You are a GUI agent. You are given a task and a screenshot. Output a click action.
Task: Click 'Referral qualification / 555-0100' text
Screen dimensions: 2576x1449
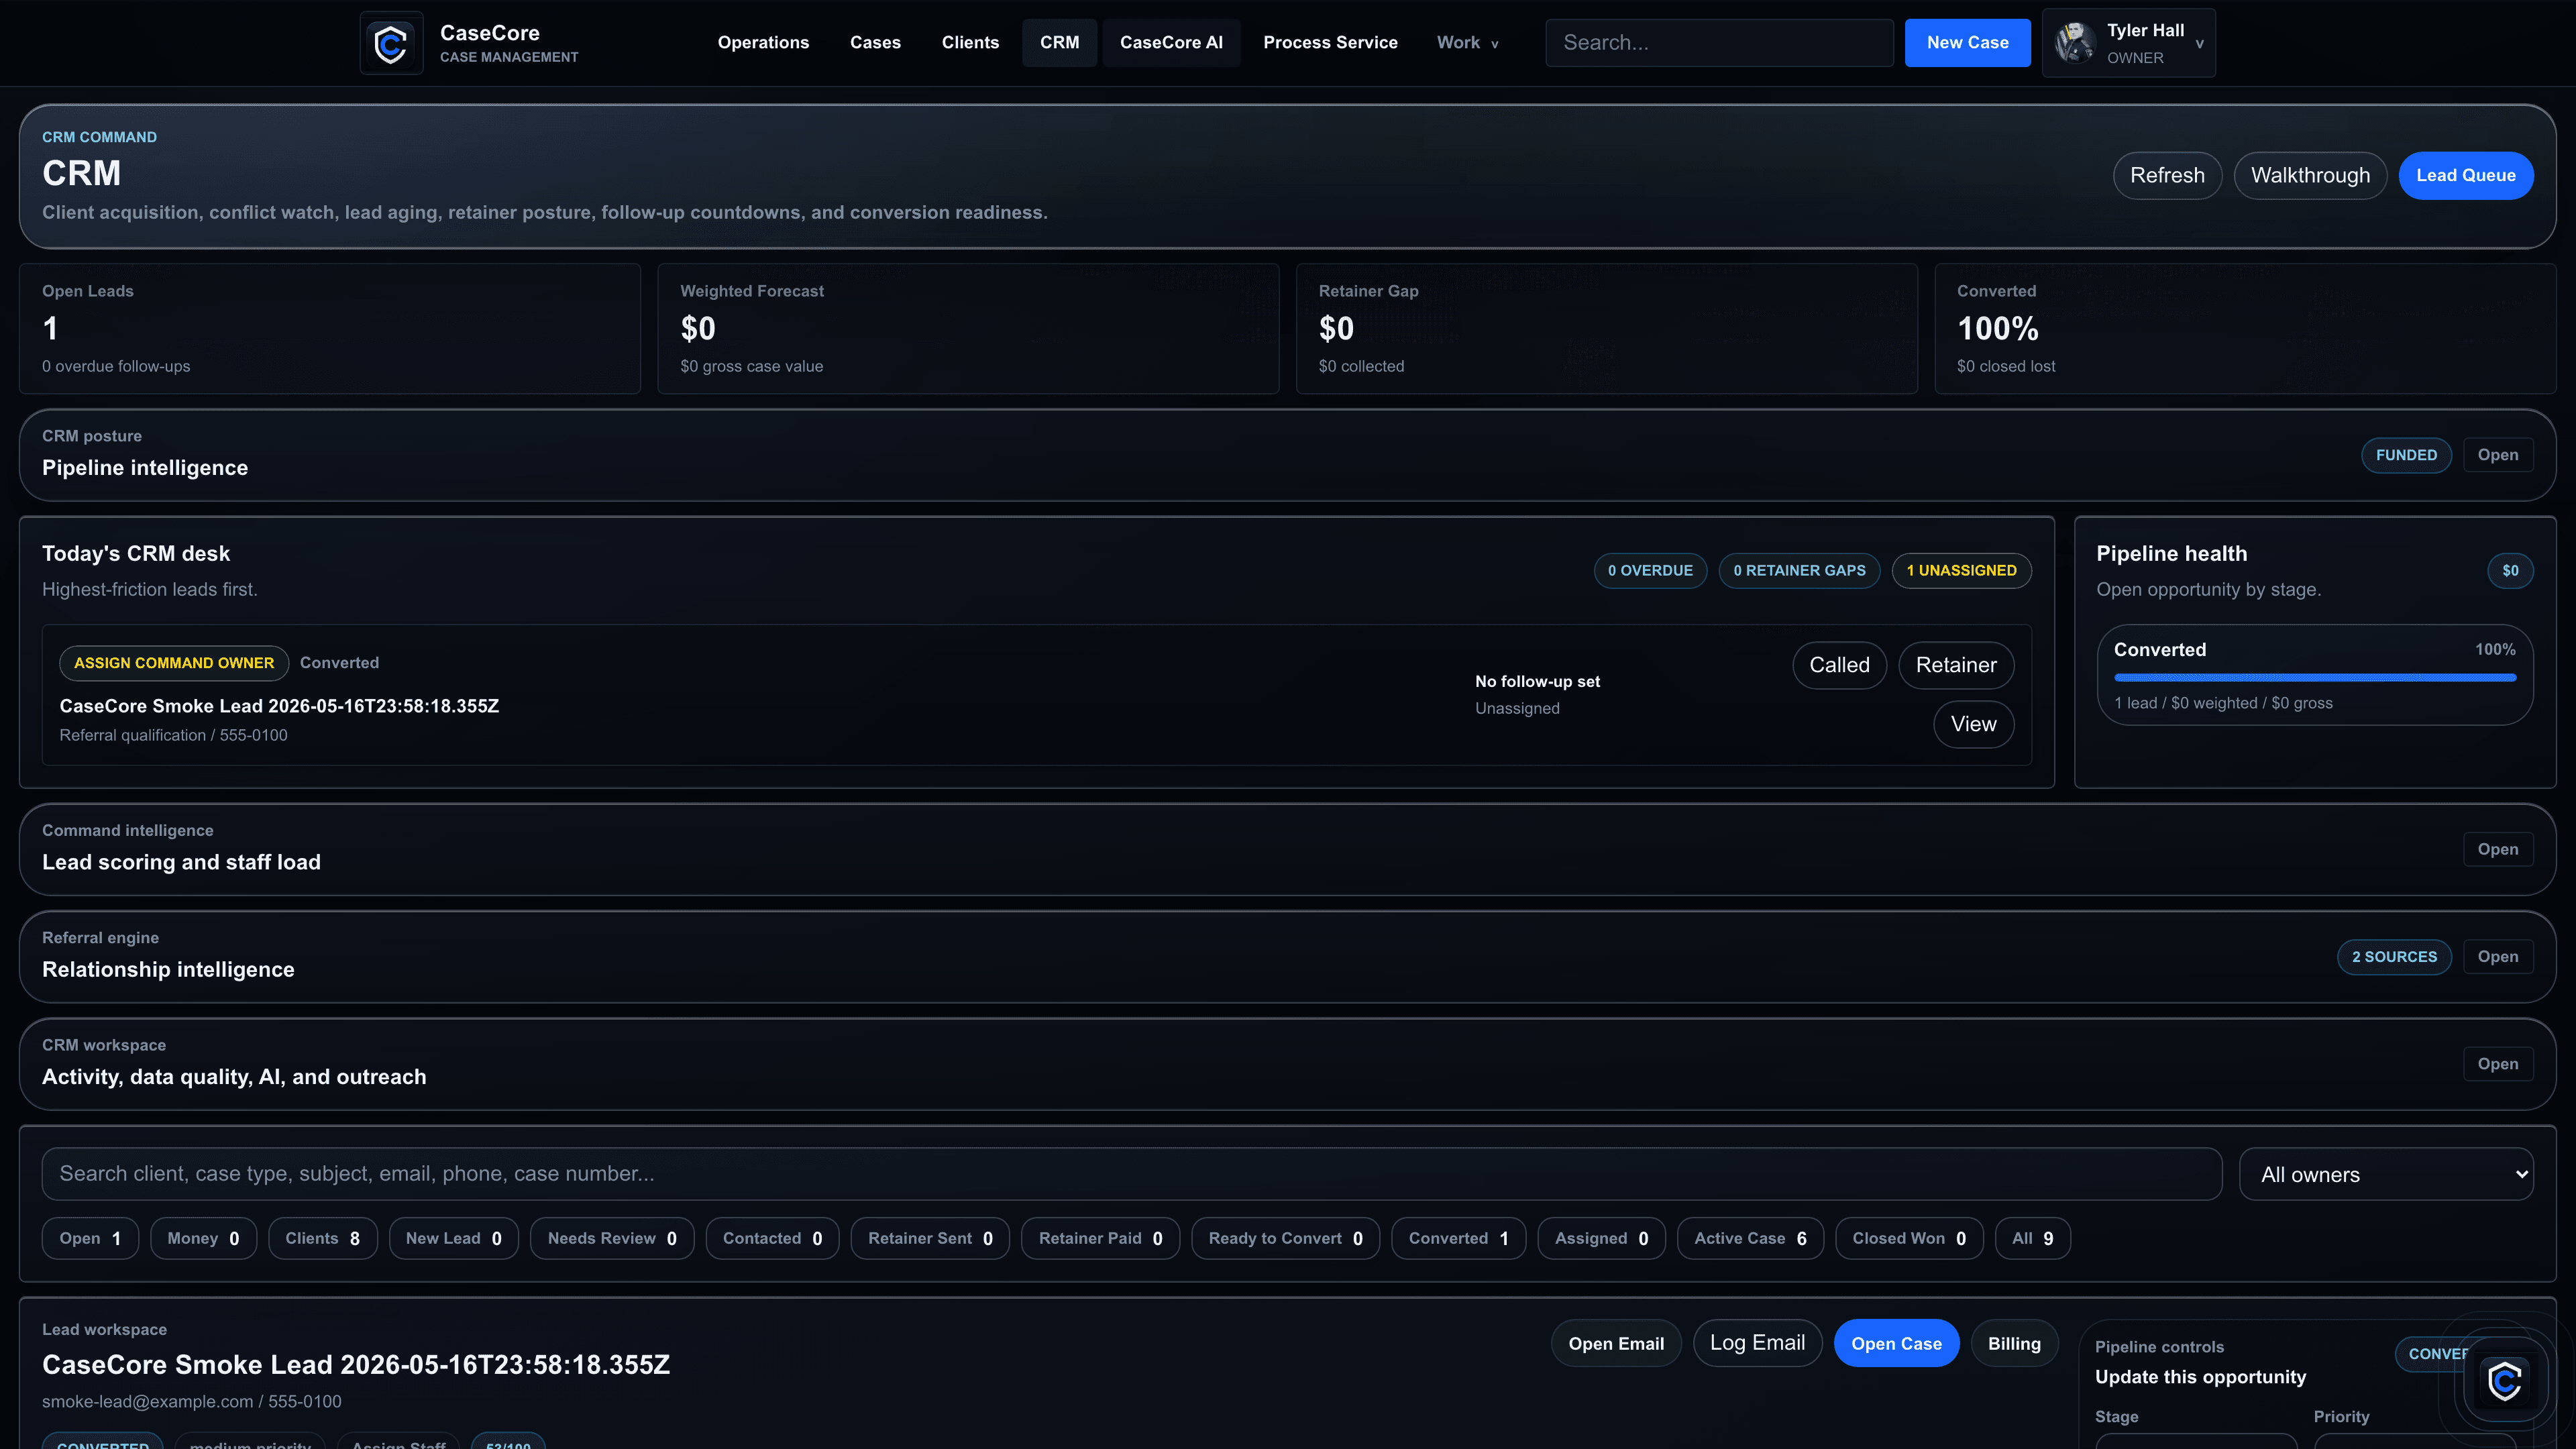pyautogui.click(x=173, y=735)
